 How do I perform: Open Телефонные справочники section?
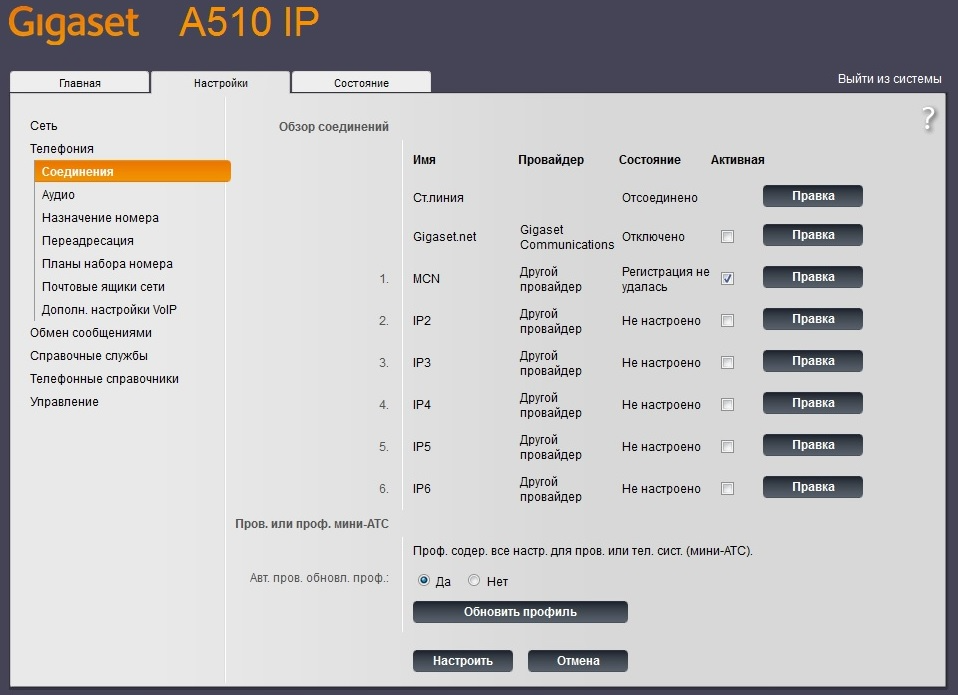tap(104, 379)
